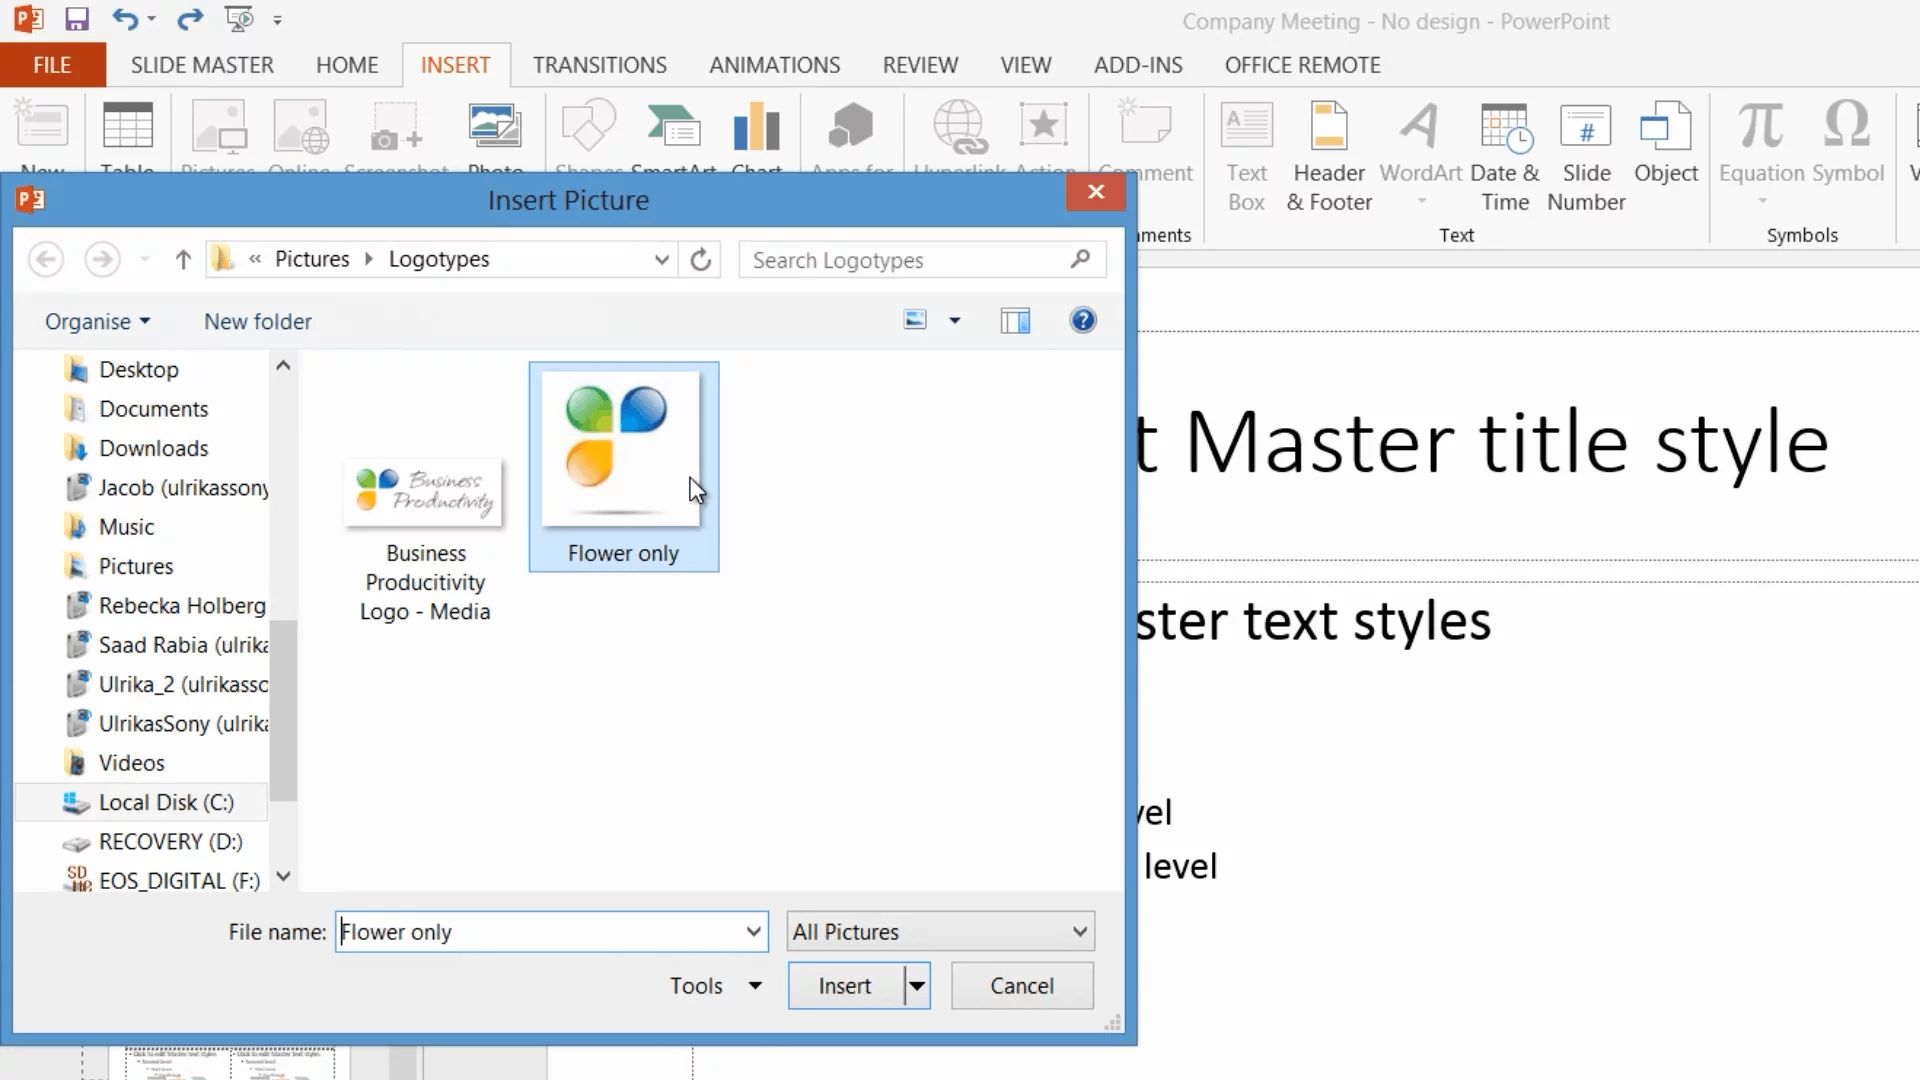
Task: Click the Header & Footer icon
Action: (1328, 128)
